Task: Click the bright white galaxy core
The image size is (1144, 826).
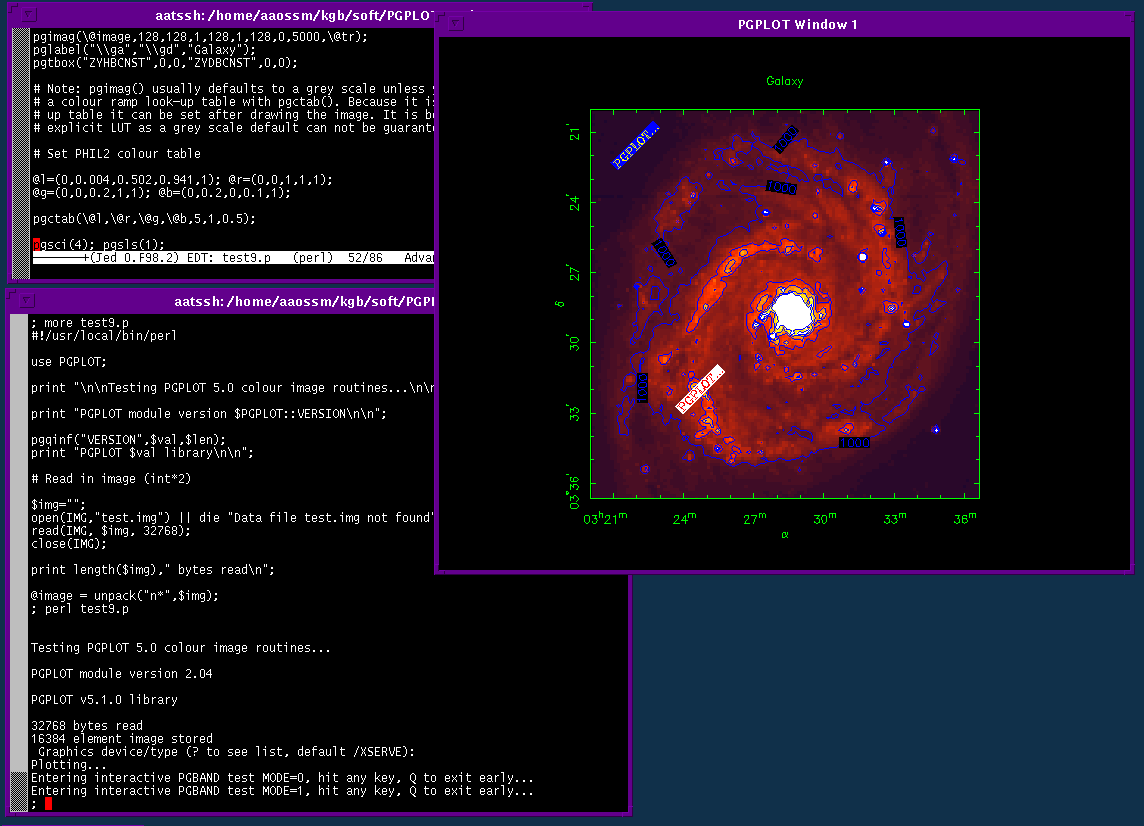Action: 793,312
